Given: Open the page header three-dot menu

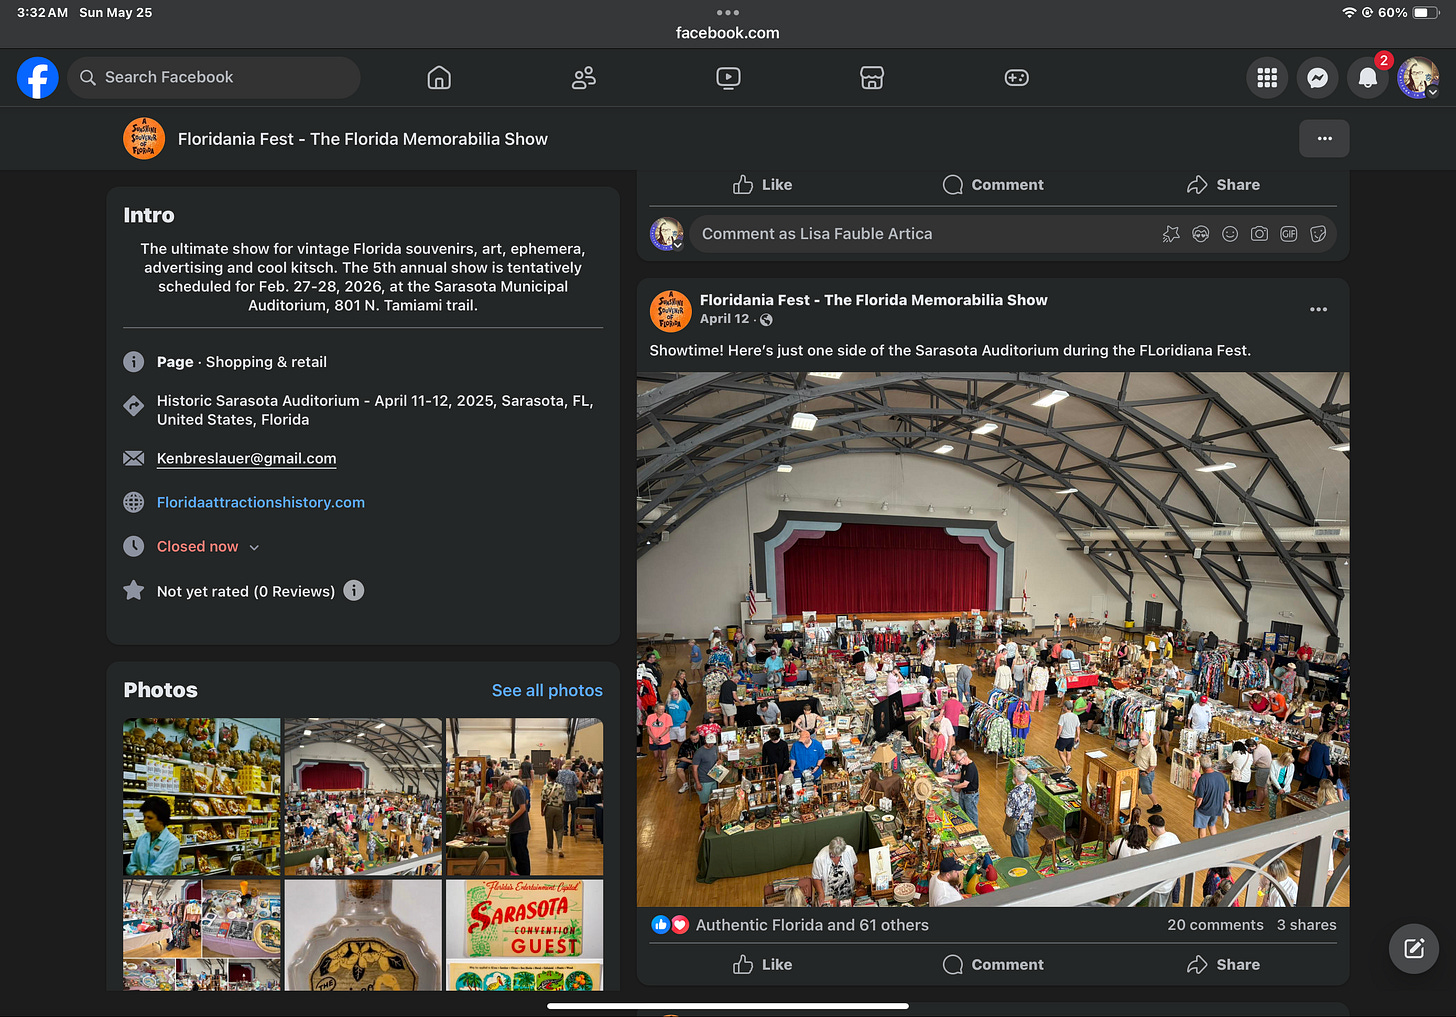Looking at the screenshot, I should point(1324,139).
